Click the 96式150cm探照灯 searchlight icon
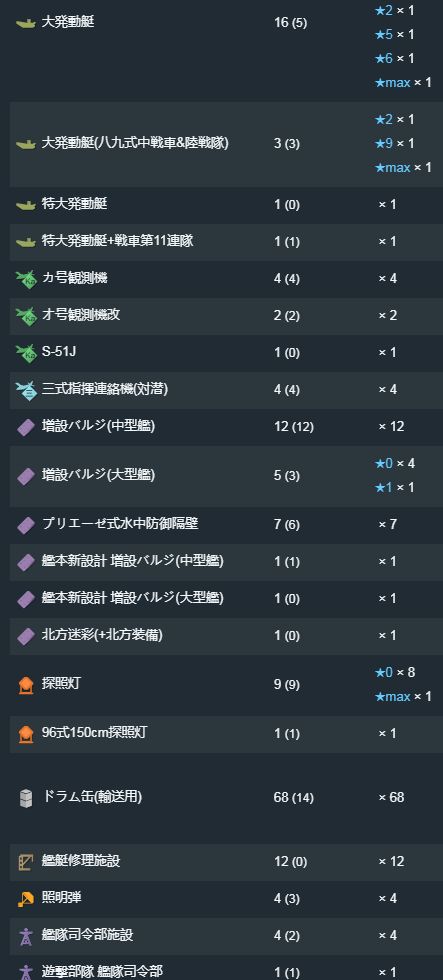Viewport: 443px width, 980px height. [x=26, y=734]
